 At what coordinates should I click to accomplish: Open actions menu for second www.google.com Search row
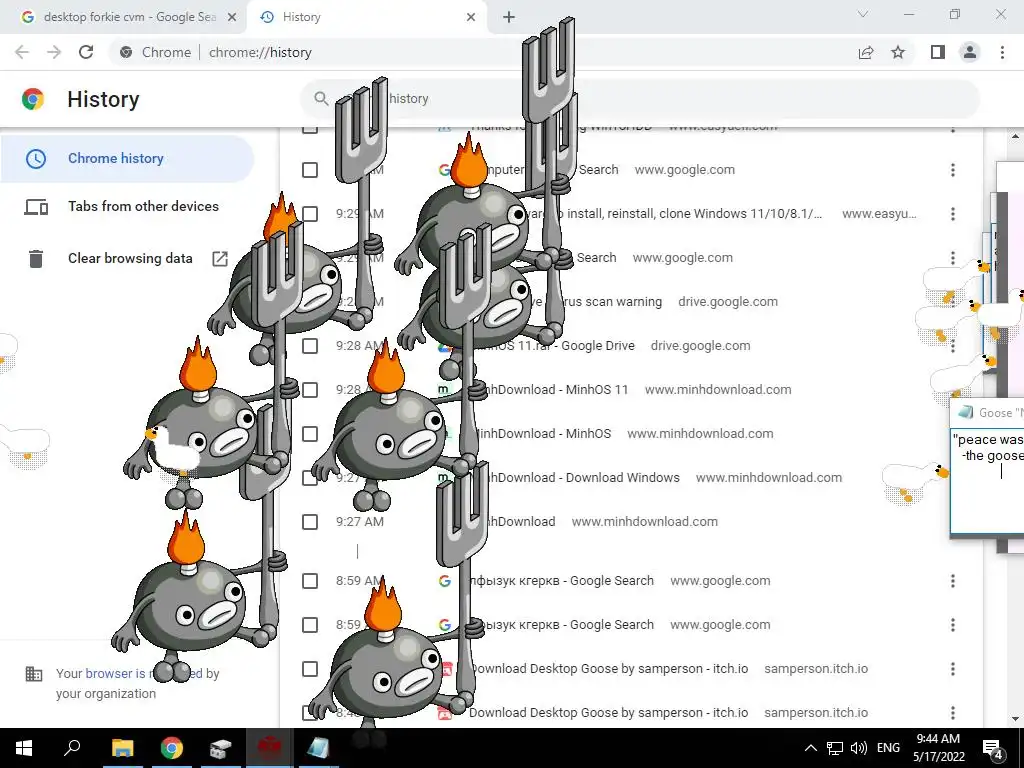point(953,258)
